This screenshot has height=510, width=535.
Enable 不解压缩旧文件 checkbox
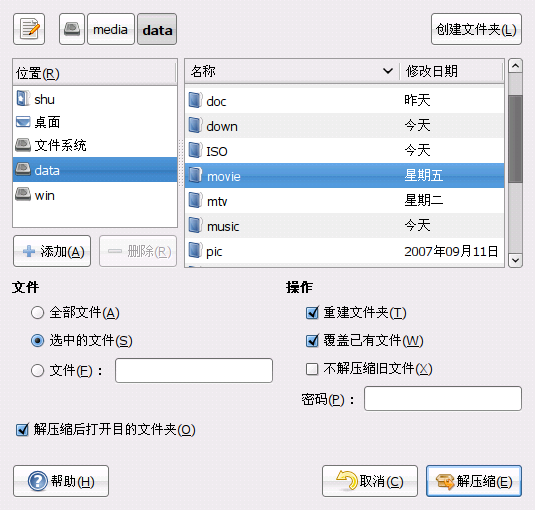pyautogui.click(x=312, y=369)
